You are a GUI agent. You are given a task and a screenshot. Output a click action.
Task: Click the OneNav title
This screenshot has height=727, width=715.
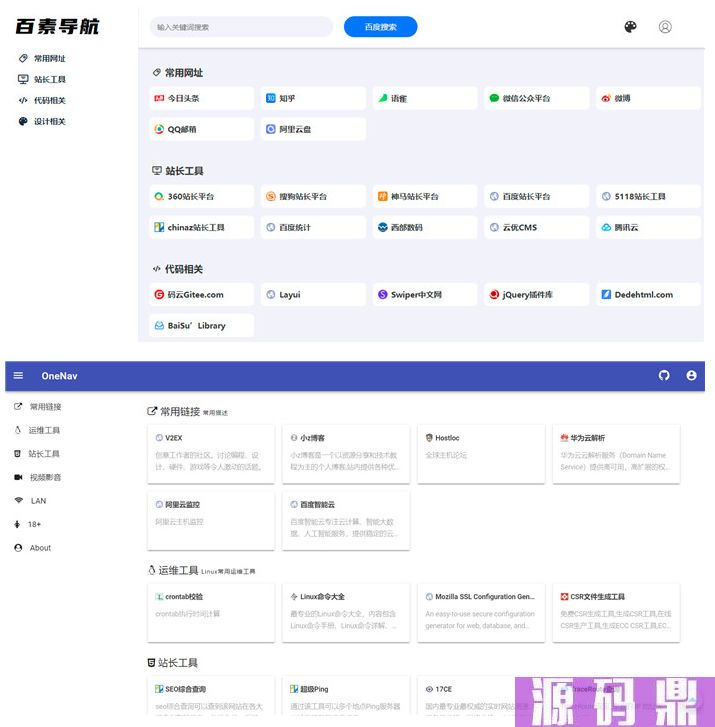(x=59, y=376)
